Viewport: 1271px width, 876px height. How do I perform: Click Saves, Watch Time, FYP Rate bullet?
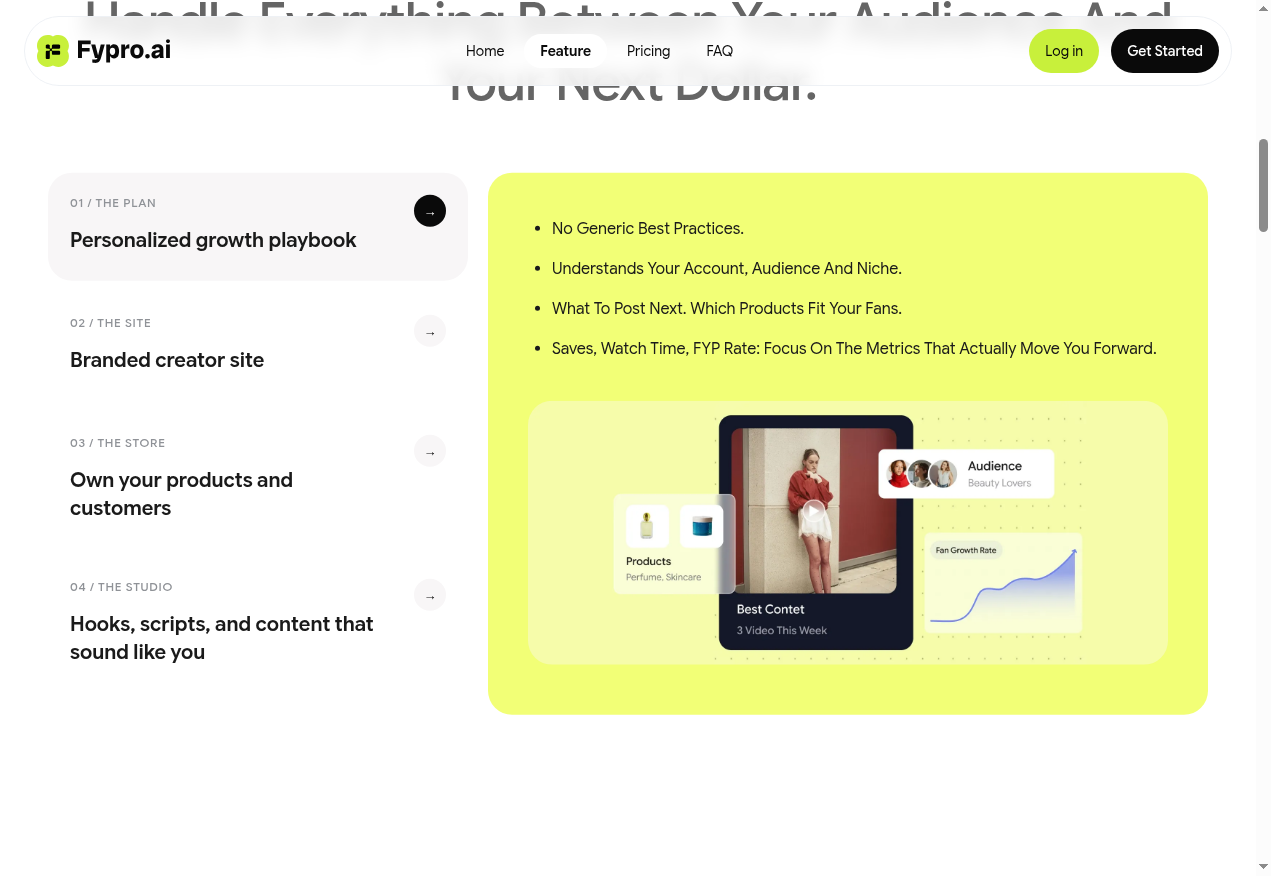point(854,348)
